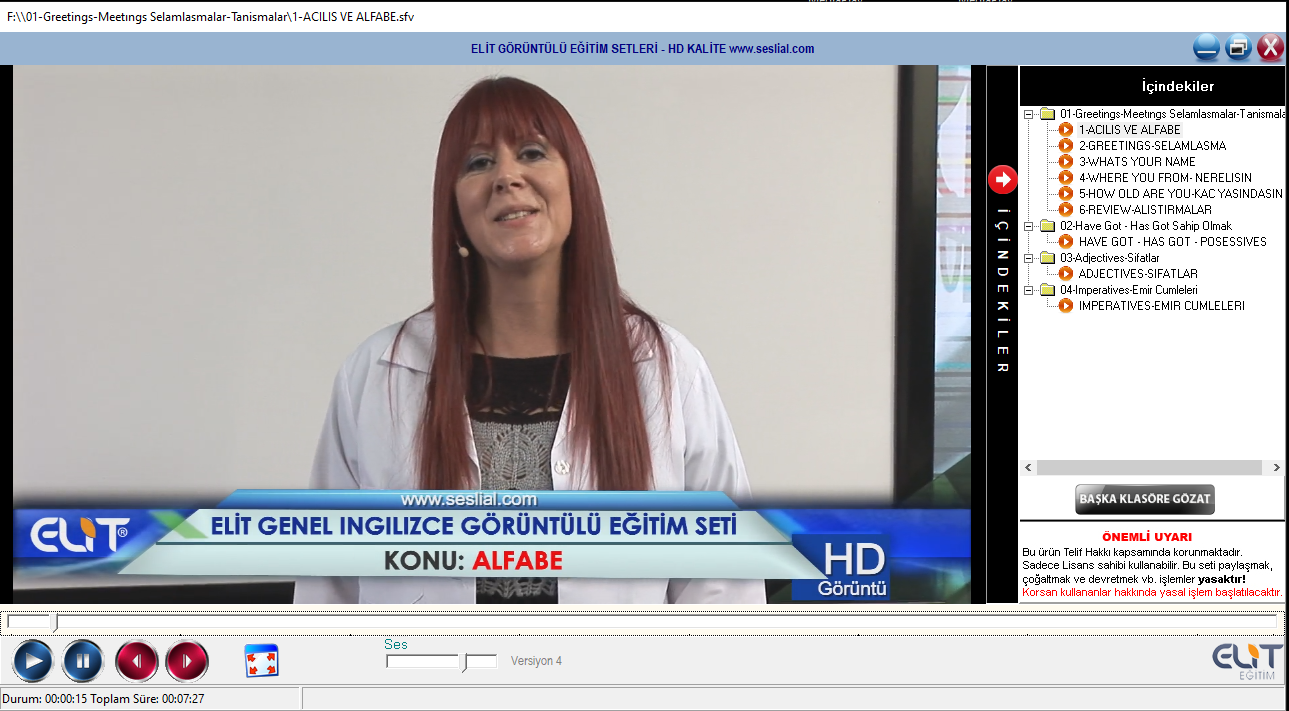Click the play icon beside ADJECTIVES-SIFATLAR
This screenshot has height=711, width=1289.
1066,274
